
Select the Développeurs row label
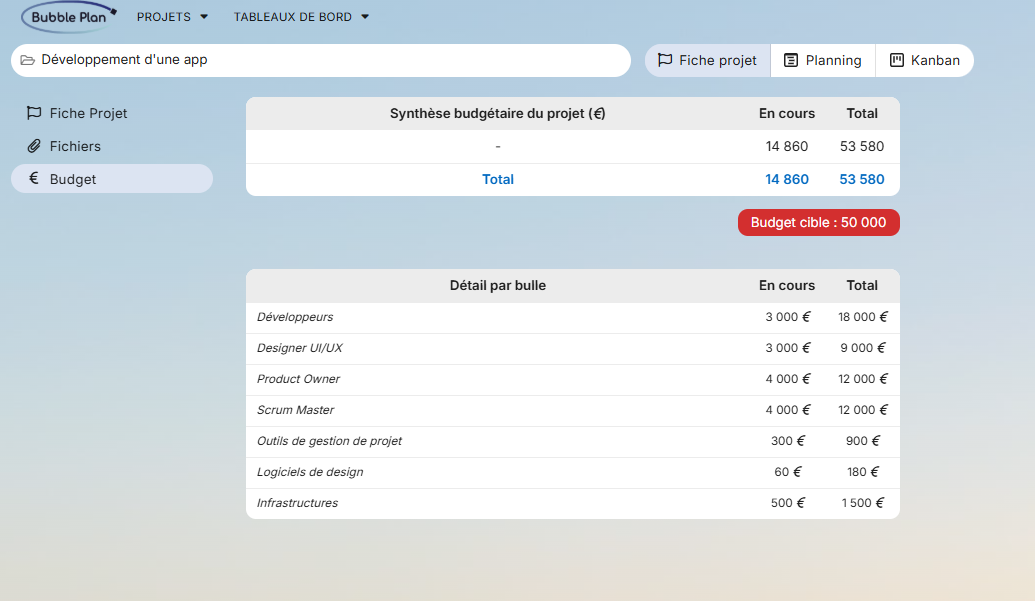pos(295,317)
